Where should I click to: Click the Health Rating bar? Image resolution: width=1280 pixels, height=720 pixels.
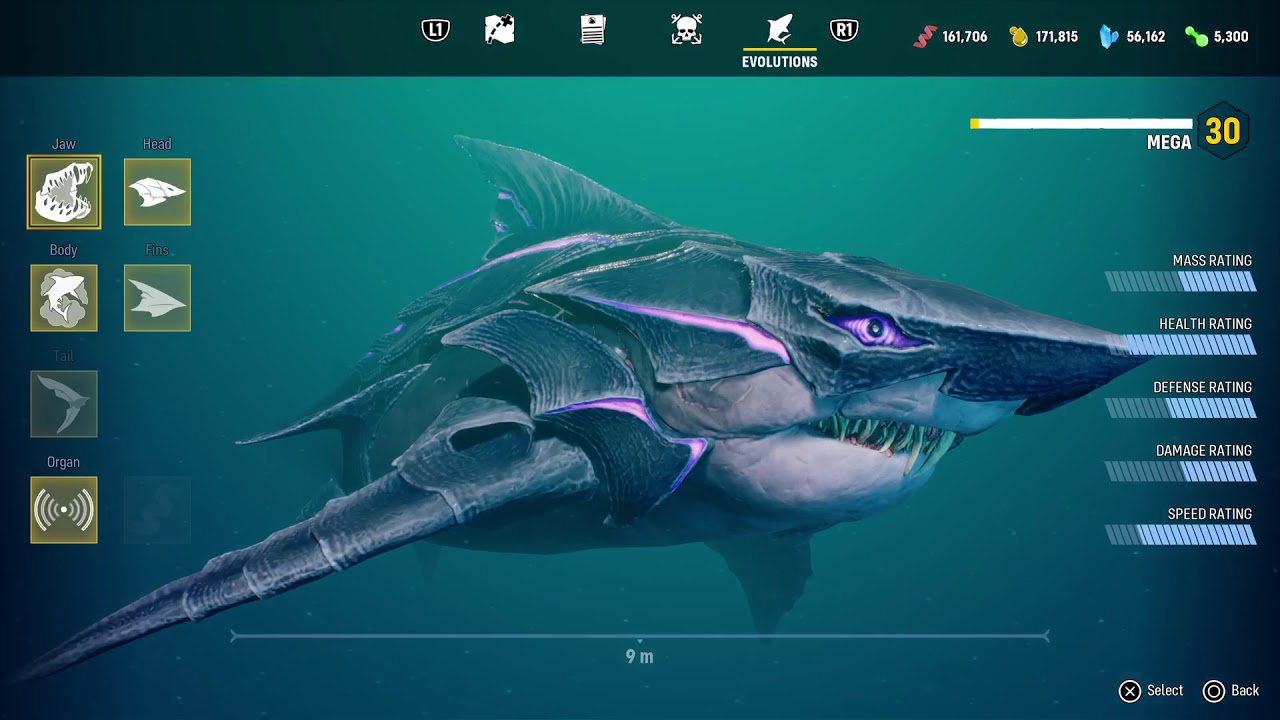pos(1181,345)
